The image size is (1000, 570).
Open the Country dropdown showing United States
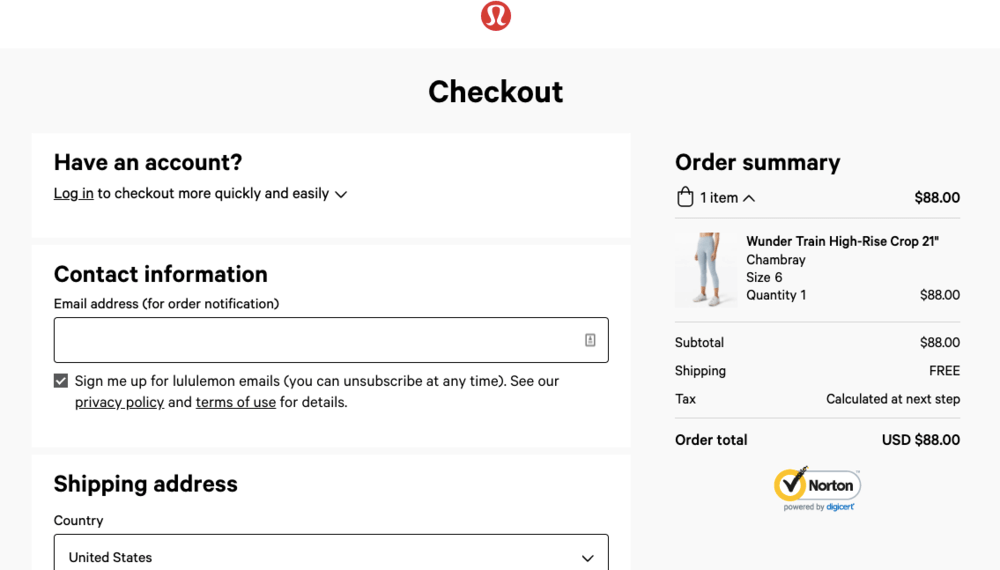pos(331,557)
